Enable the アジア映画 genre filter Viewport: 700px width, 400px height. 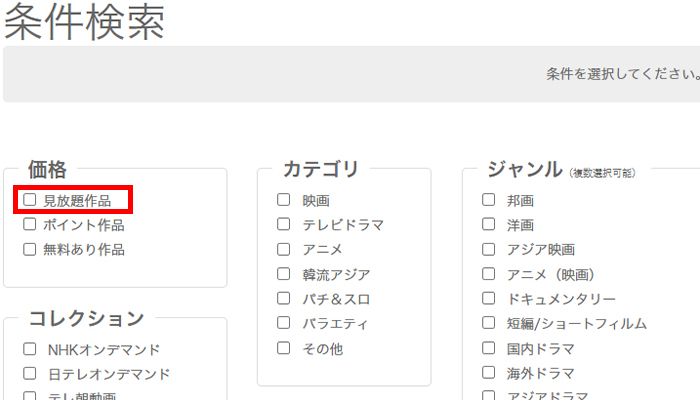coord(489,249)
